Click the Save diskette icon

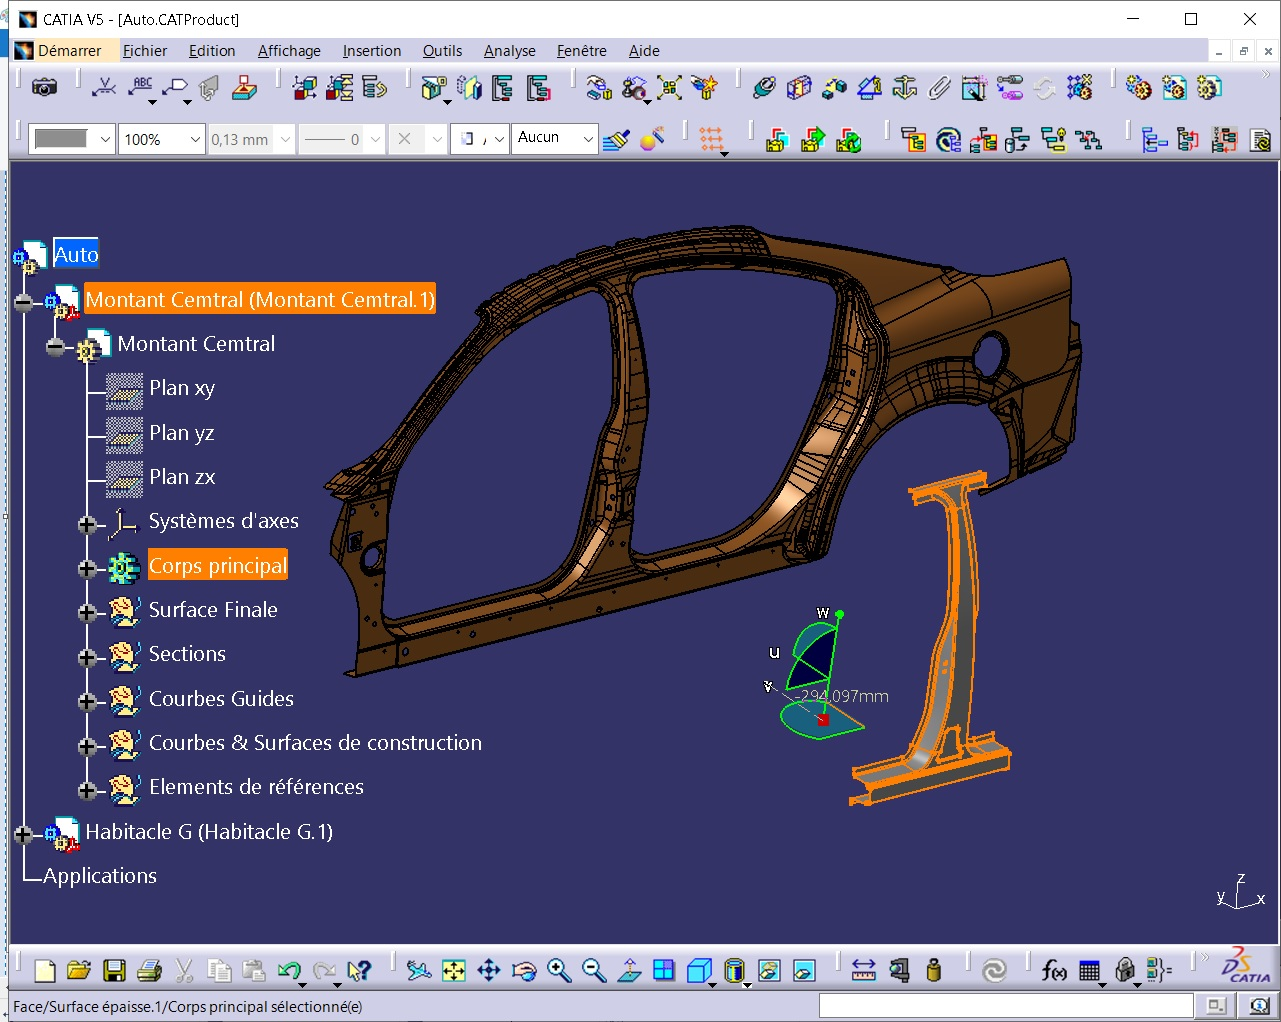pyautogui.click(x=114, y=970)
